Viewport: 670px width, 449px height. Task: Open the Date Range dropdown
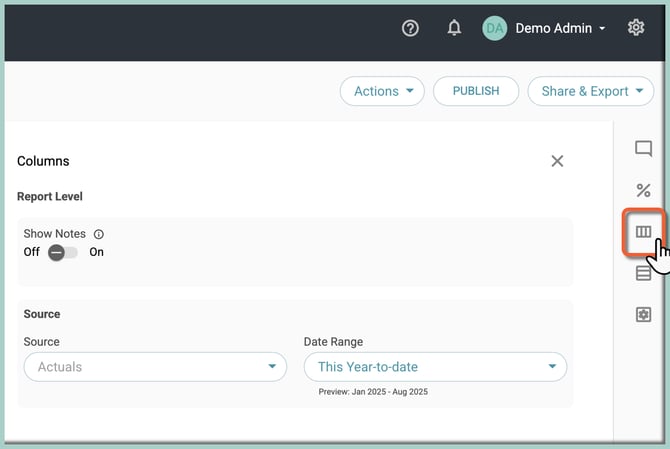435,367
